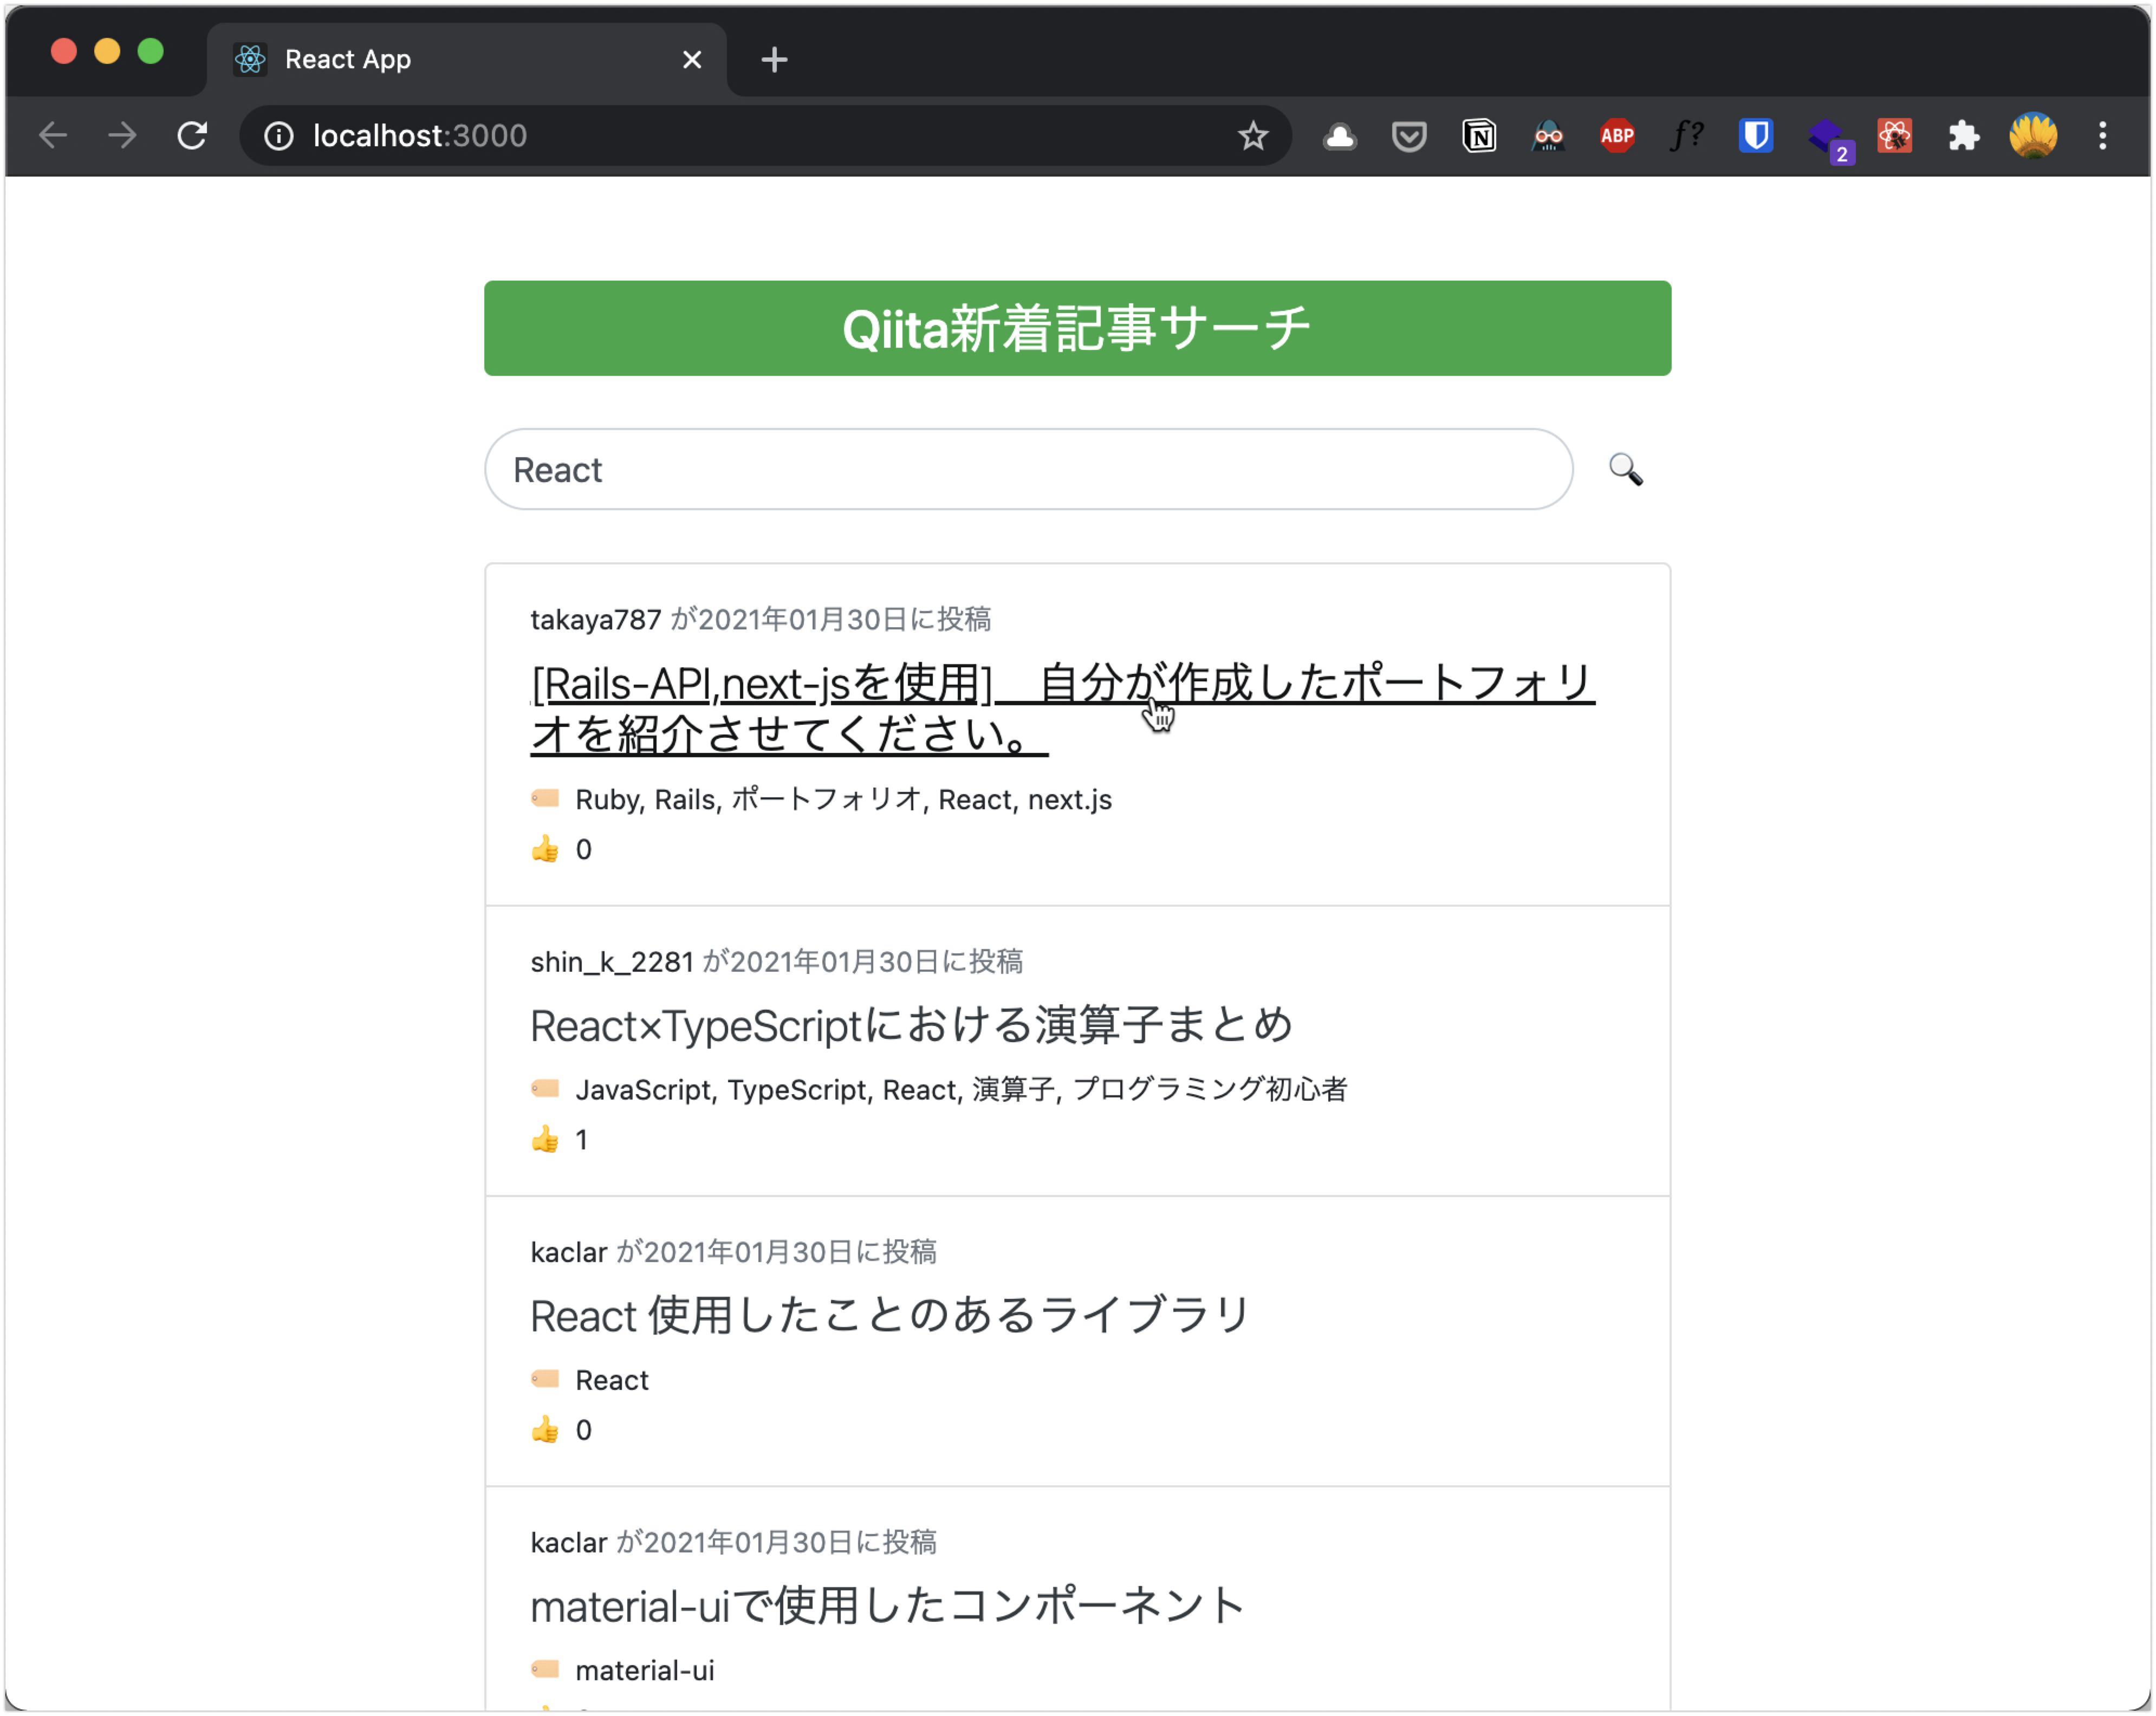Click the puzzle piece extensions icon

pyautogui.click(x=1962, y=136)
